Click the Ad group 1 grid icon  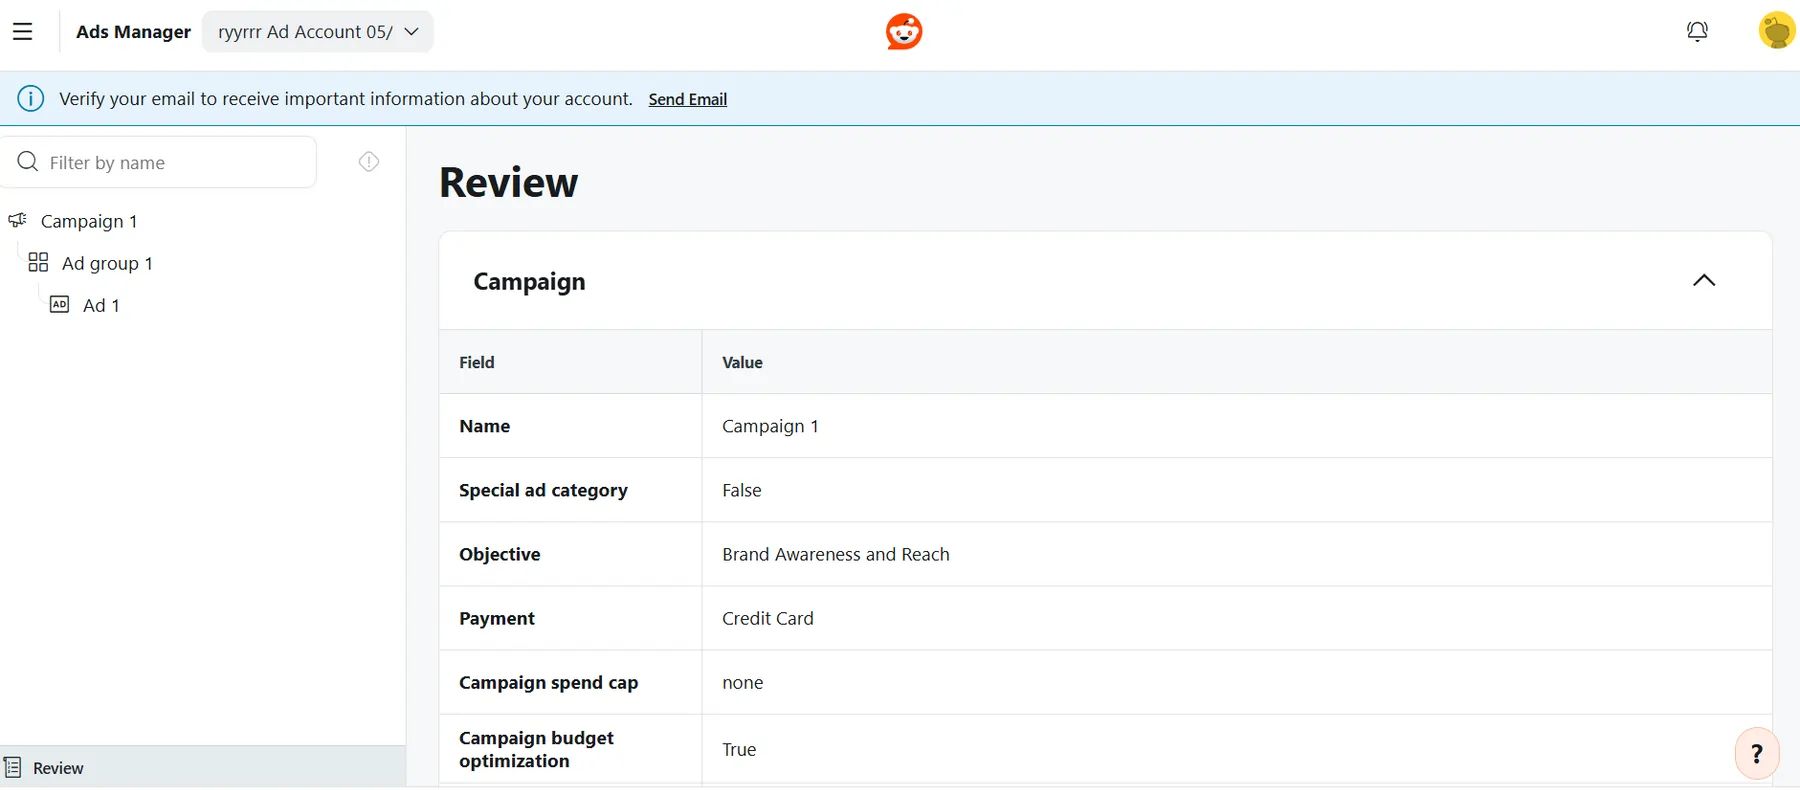pyautogui.click(x=38, y=262)
